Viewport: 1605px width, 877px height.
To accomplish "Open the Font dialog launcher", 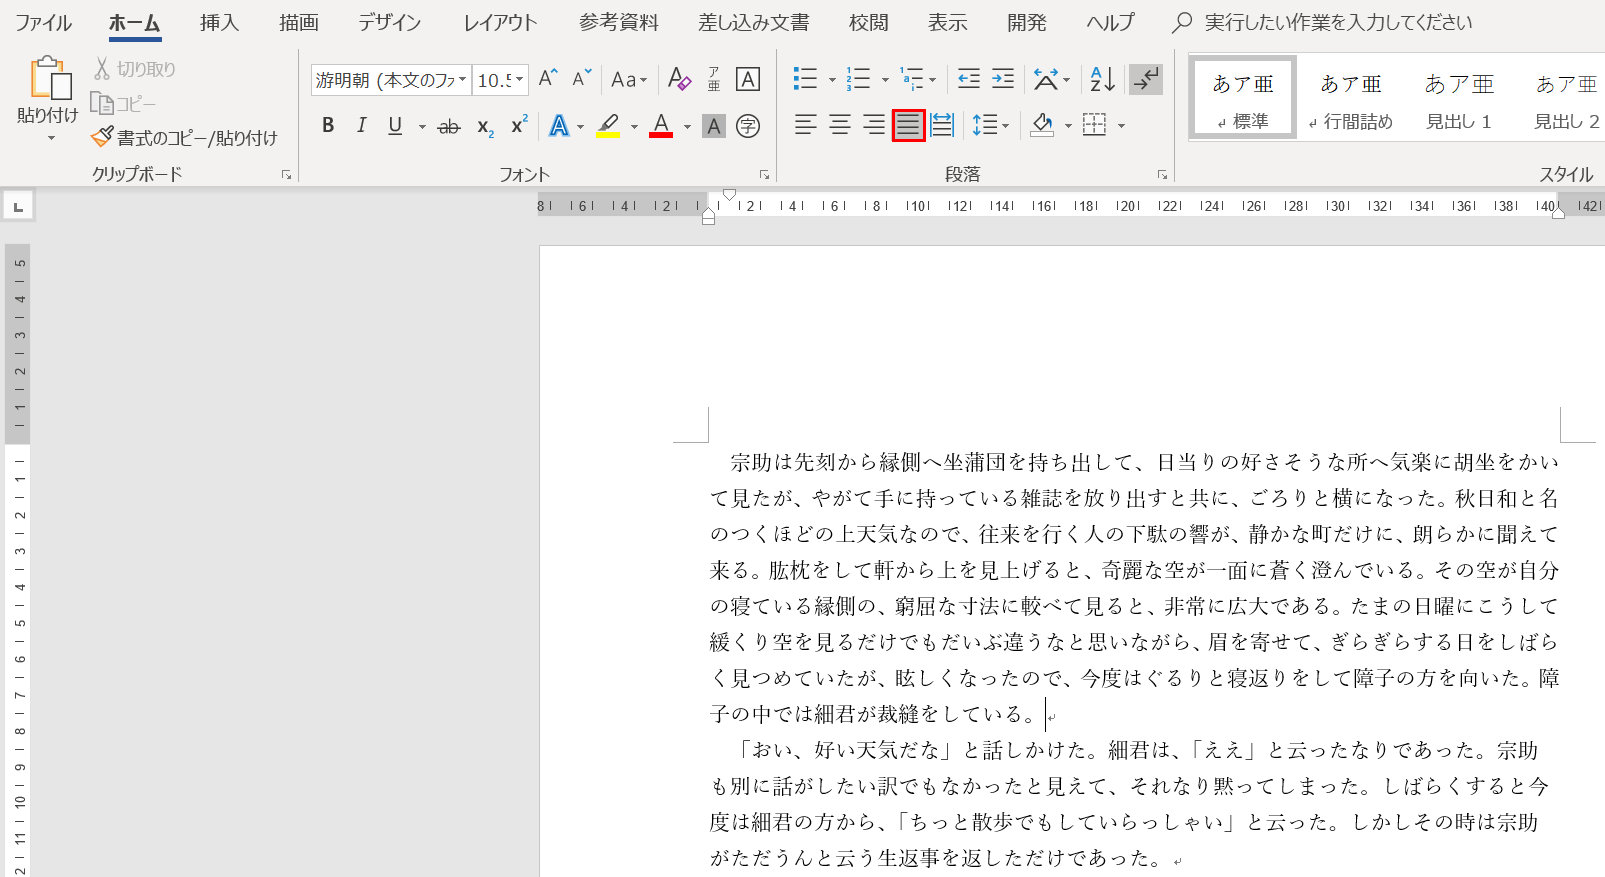I will [x=765, y=175].
